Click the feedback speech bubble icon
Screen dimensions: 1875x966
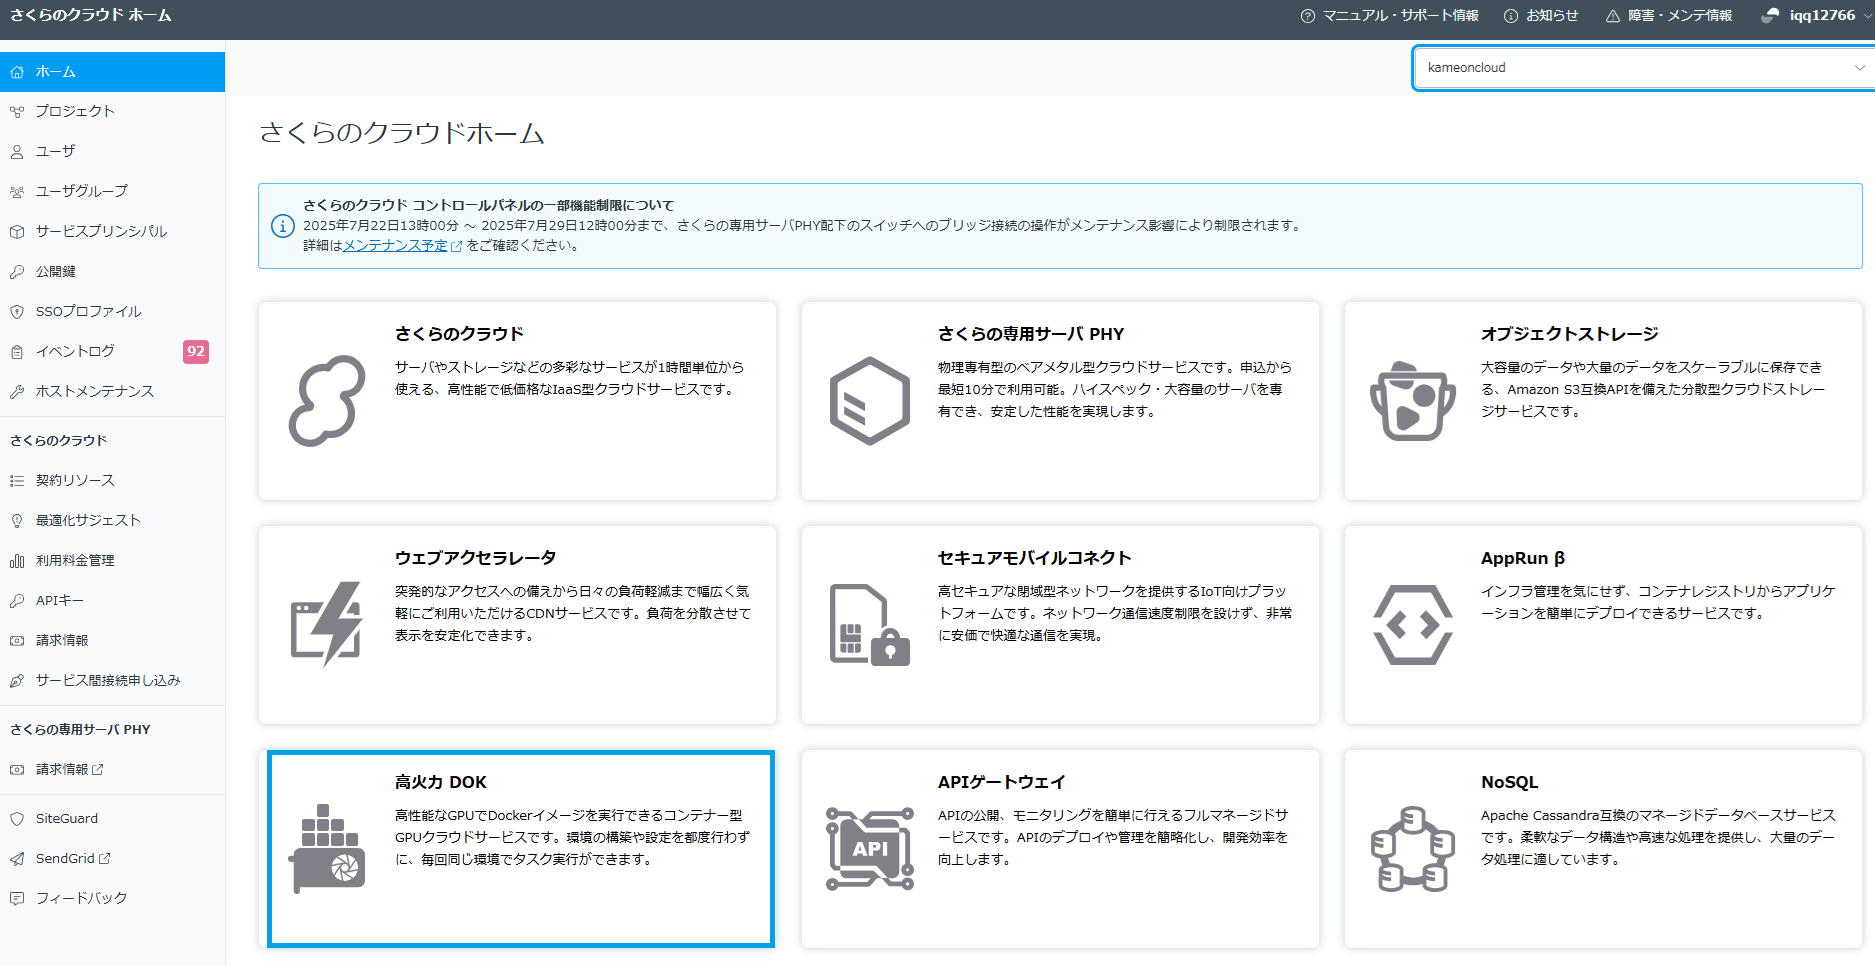point(17,899)
